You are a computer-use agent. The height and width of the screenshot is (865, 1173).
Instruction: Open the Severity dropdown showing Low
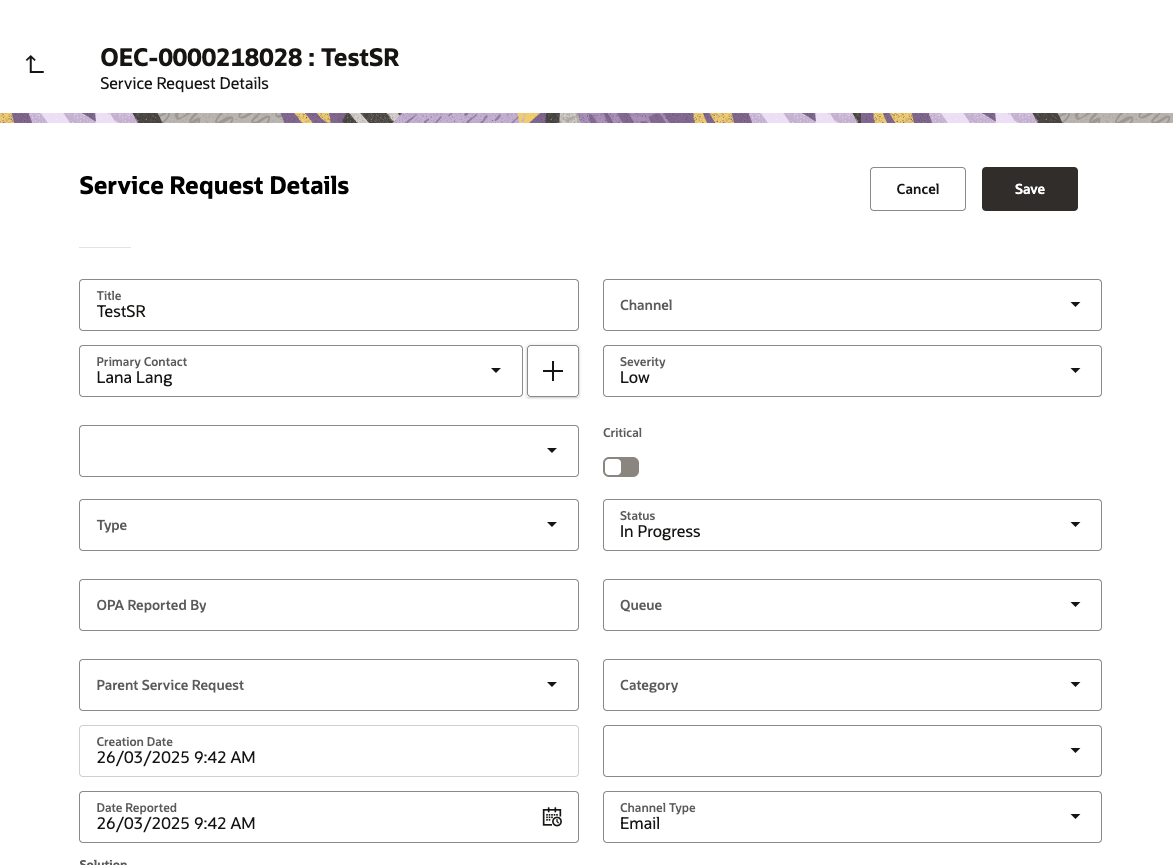point(1075,371)
